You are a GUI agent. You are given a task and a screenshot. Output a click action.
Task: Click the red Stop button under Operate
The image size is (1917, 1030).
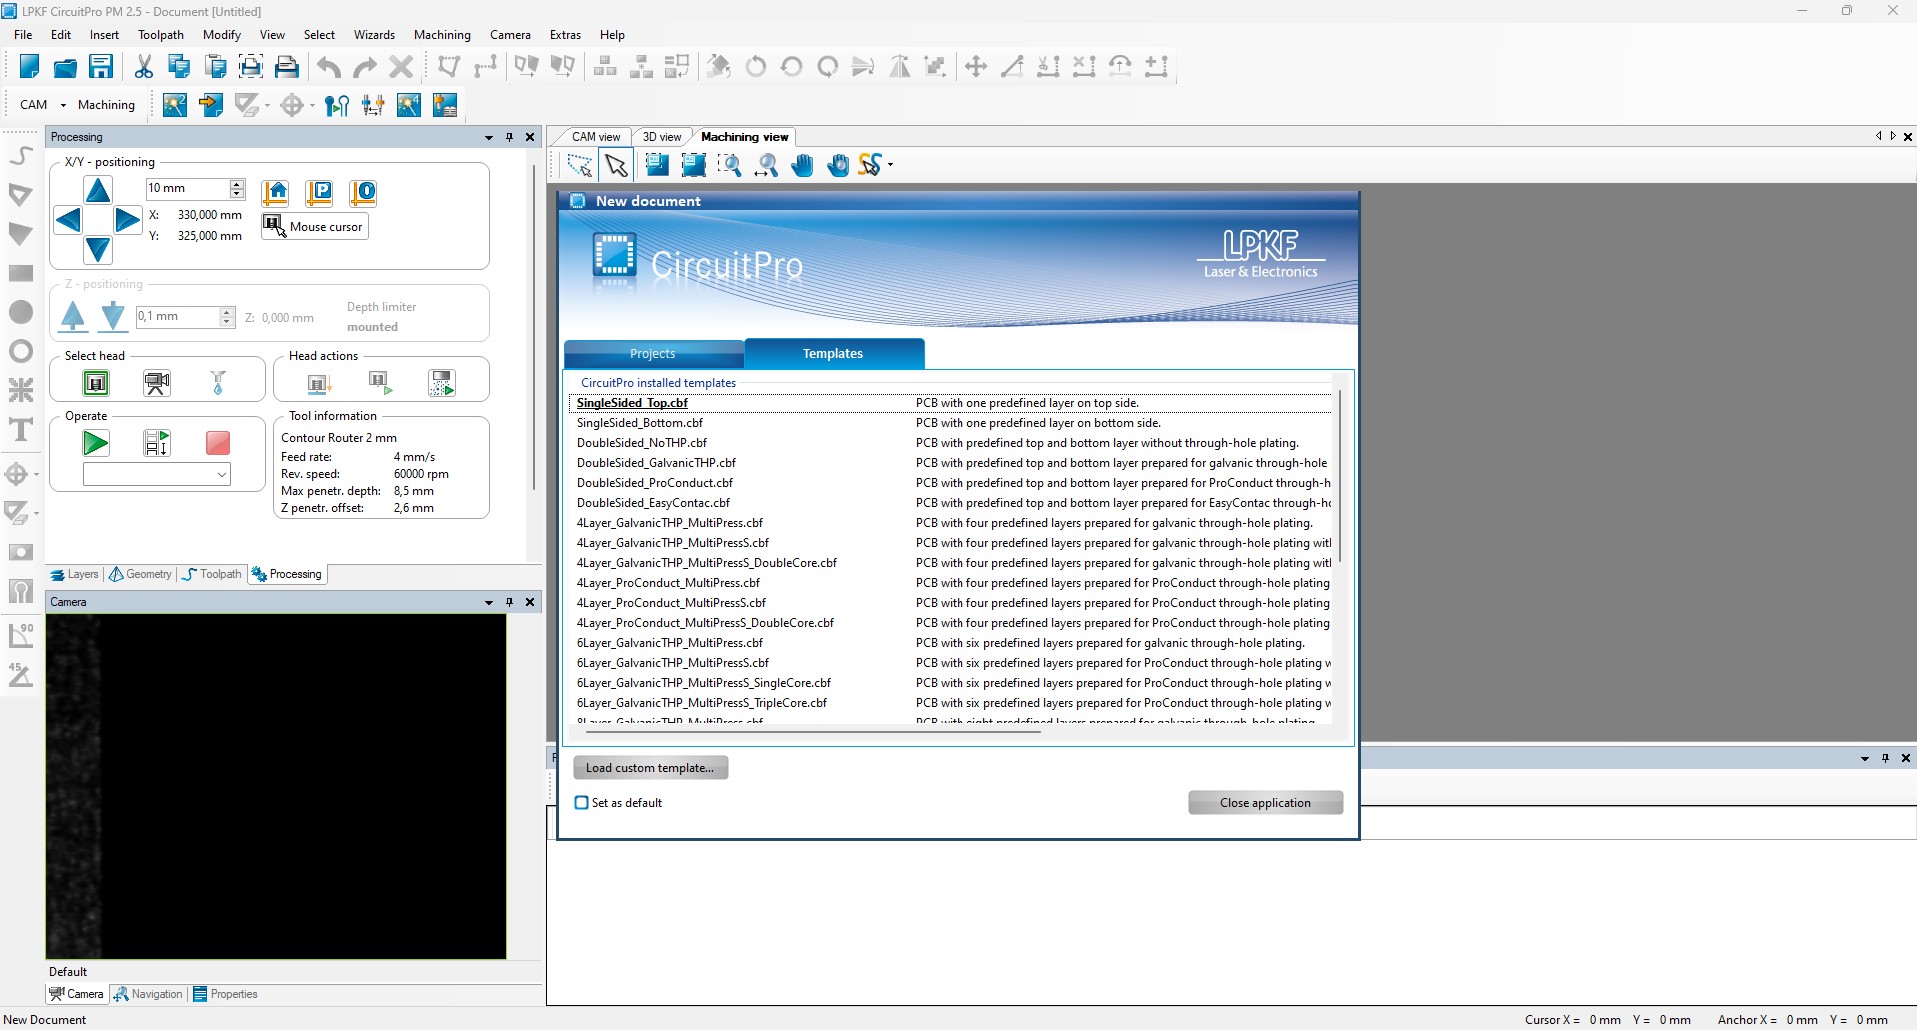click(x=217, y=443)
